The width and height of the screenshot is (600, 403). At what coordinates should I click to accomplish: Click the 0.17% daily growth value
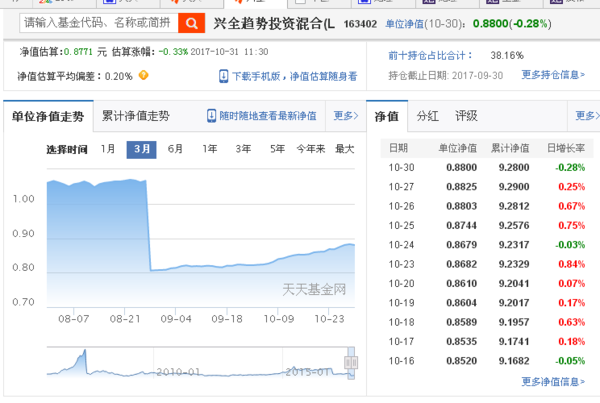coord(571,303)
